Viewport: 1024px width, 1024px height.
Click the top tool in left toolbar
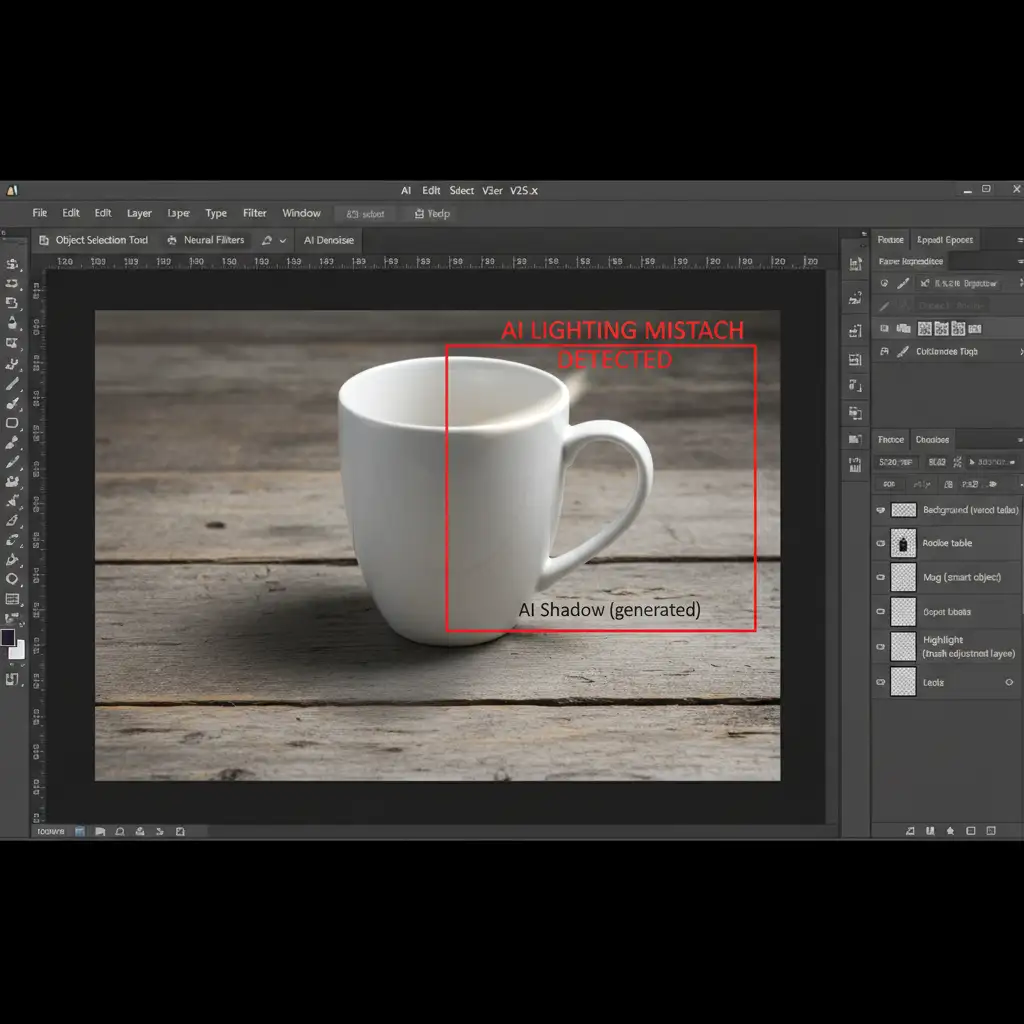pyautogui.click(x=13, y=264)
